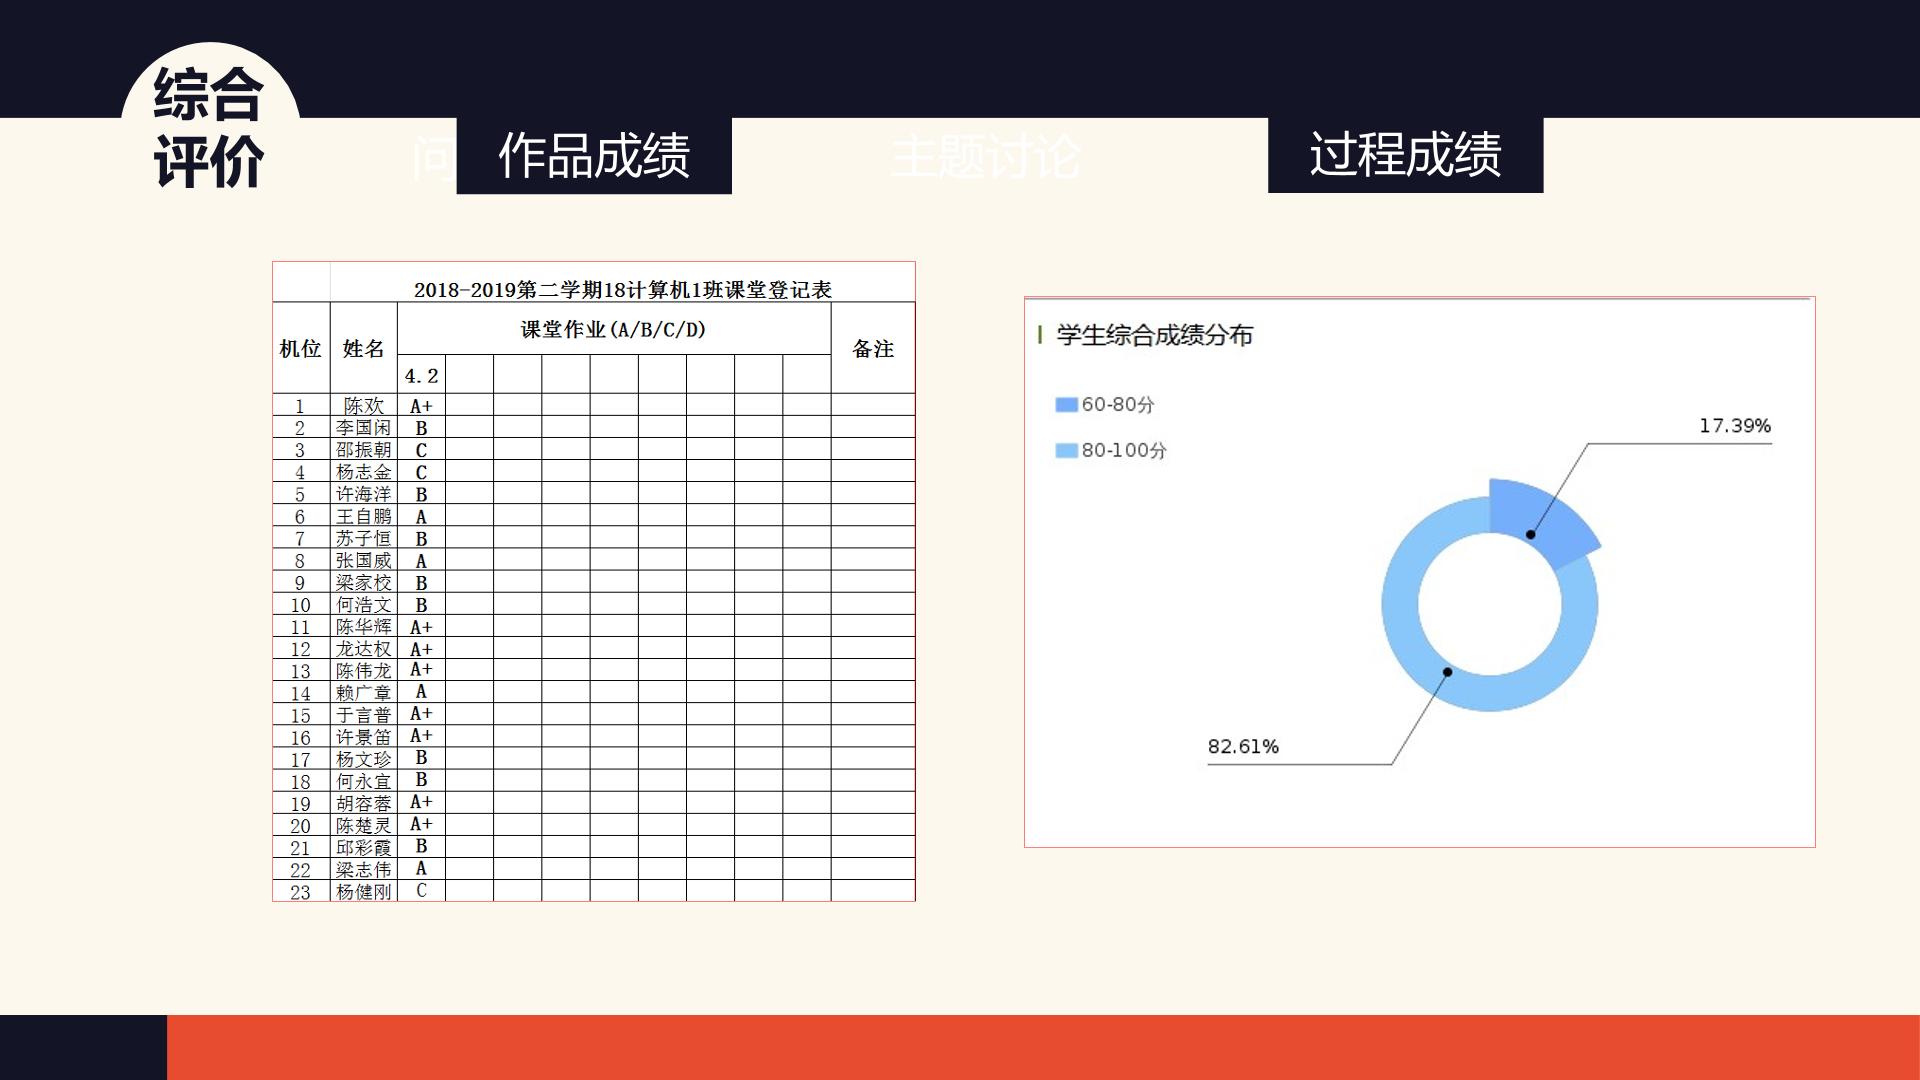Click the 80-100分 legend color swatch
1920x1080 pixels.
[x=1066, y=451]
